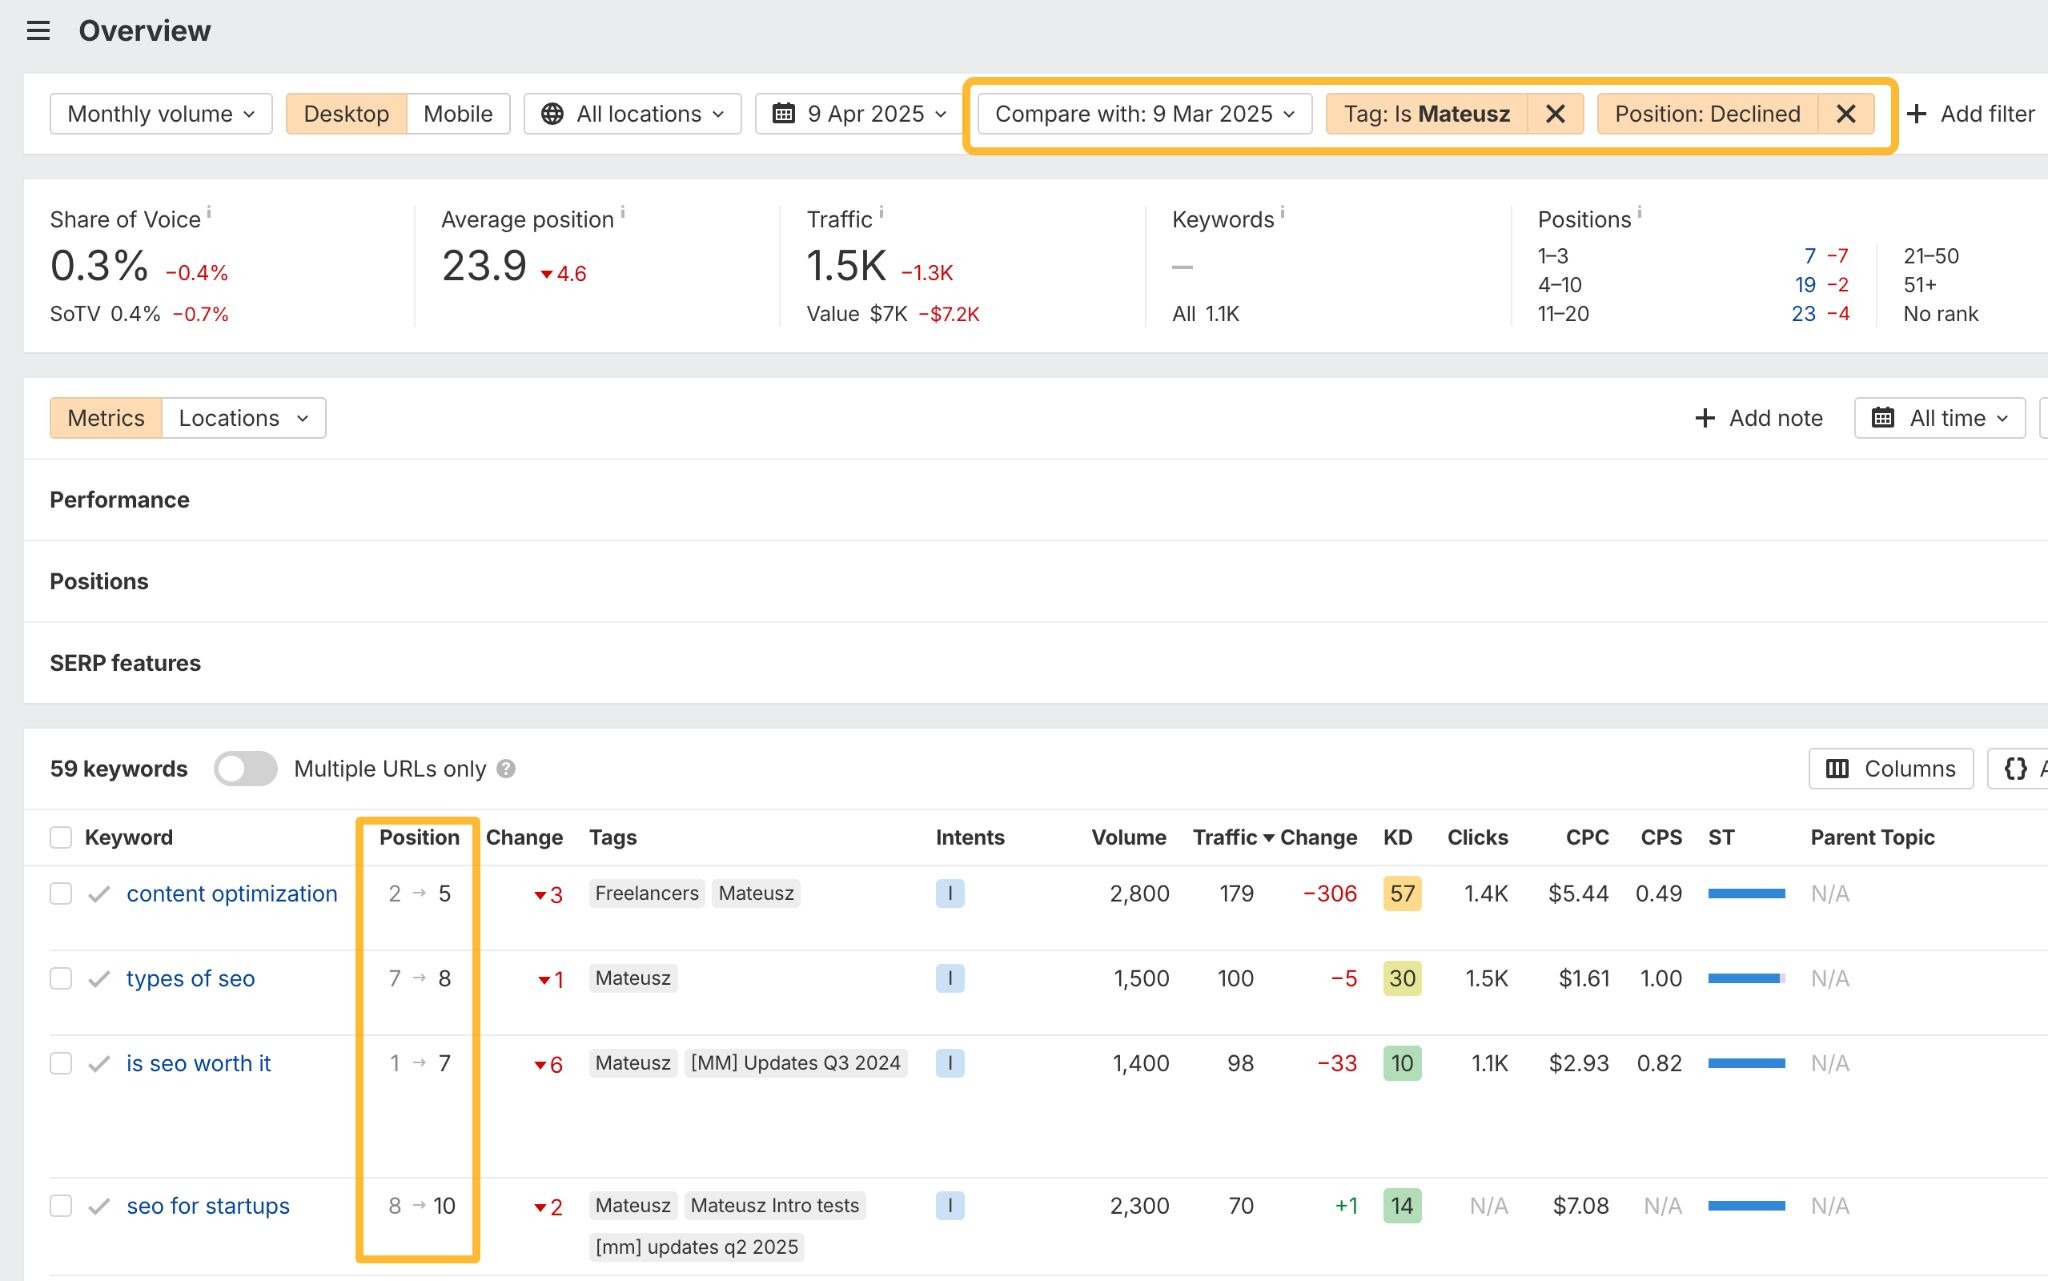Click the Share of Voice info icon
The image size is (2048, 1281).
[x=209, y=211]
